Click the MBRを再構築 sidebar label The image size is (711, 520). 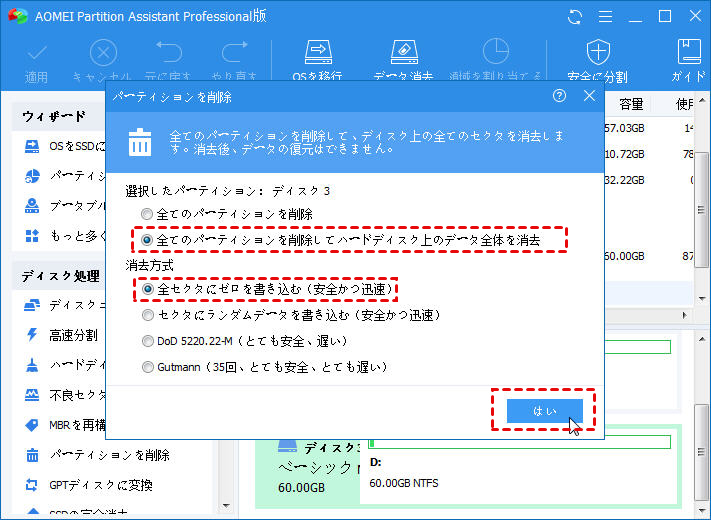point(77,425)
